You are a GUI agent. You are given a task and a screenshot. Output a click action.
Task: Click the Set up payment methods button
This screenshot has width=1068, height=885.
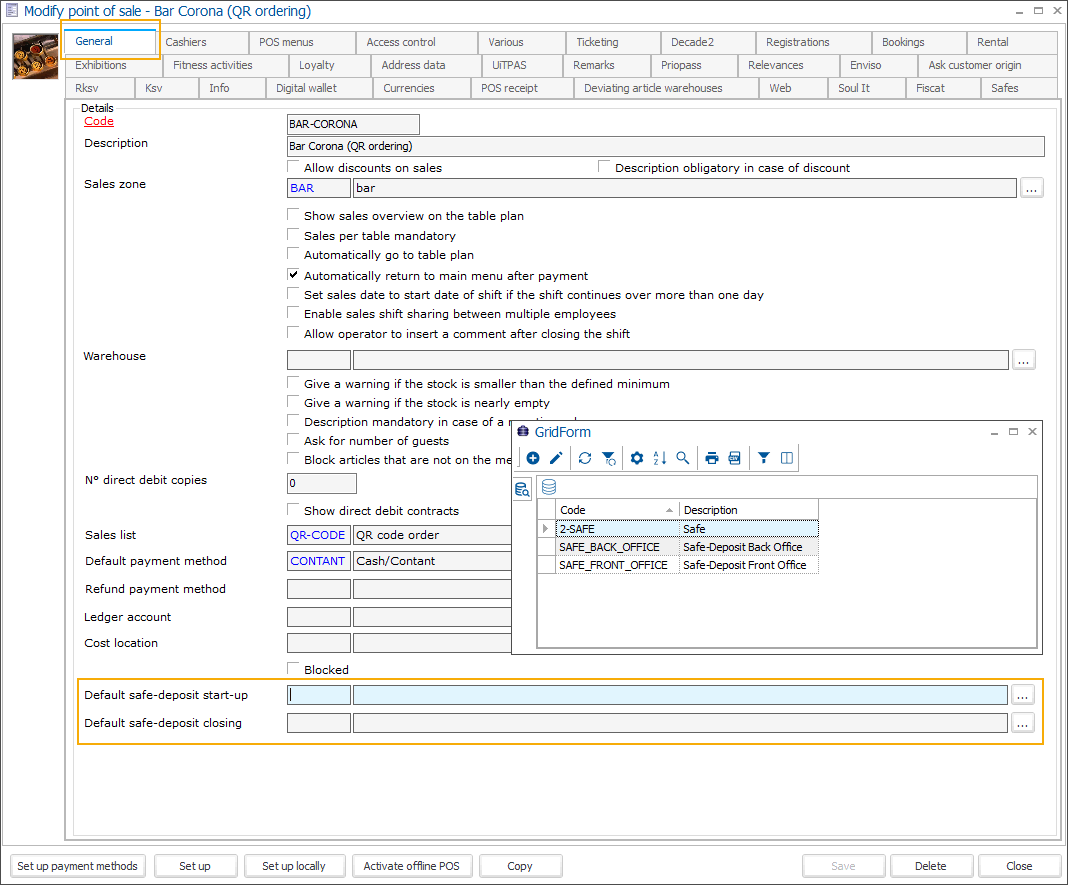(x=78, y=866)
